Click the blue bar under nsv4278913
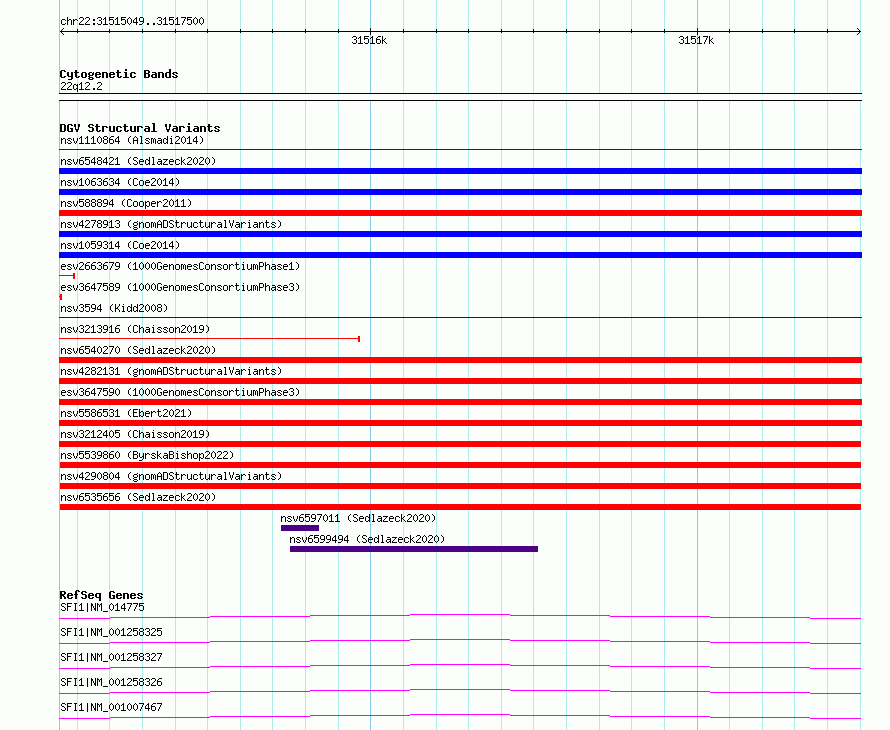The width and height of the screenshot is (890, 730). click(x=460, y=234)
